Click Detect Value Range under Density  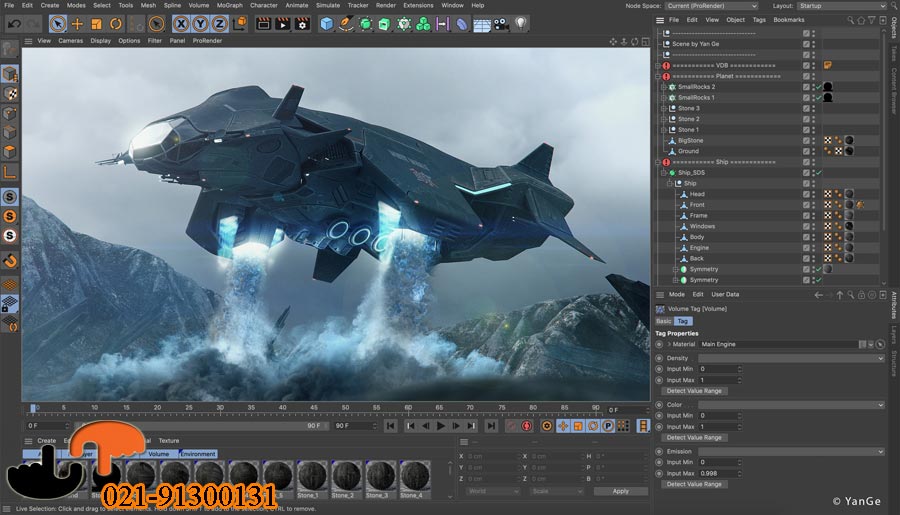click(x=694, y=391)
